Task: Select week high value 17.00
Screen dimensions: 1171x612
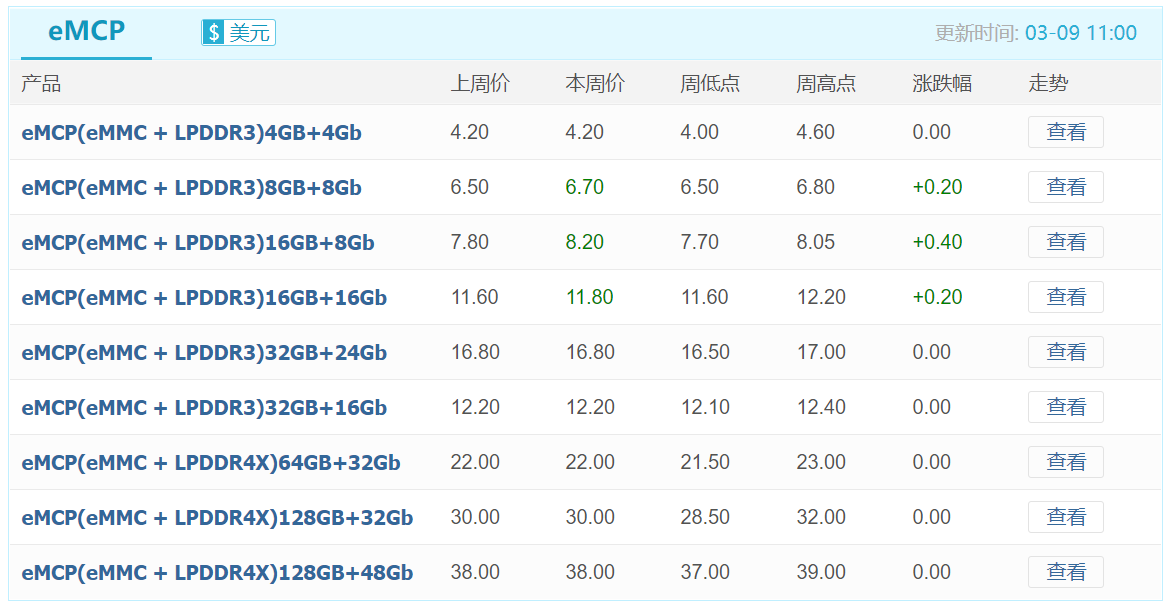Action: tap(821, 352)
